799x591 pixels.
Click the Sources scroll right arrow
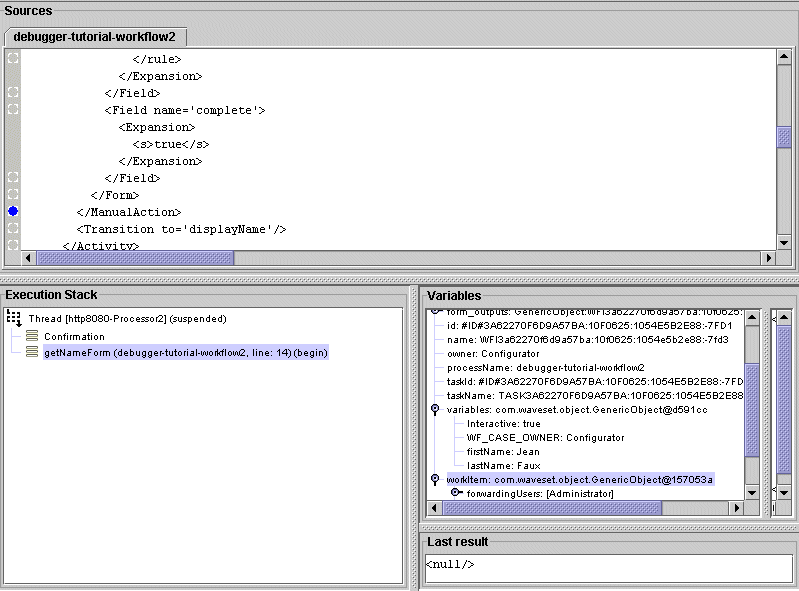768,258
